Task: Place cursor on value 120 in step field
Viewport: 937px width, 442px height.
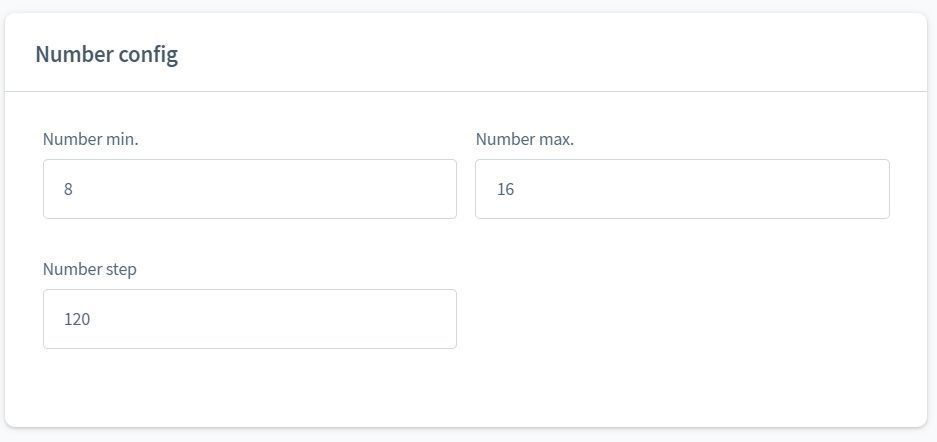Action: pyautogui.click(x=77, y=319)
